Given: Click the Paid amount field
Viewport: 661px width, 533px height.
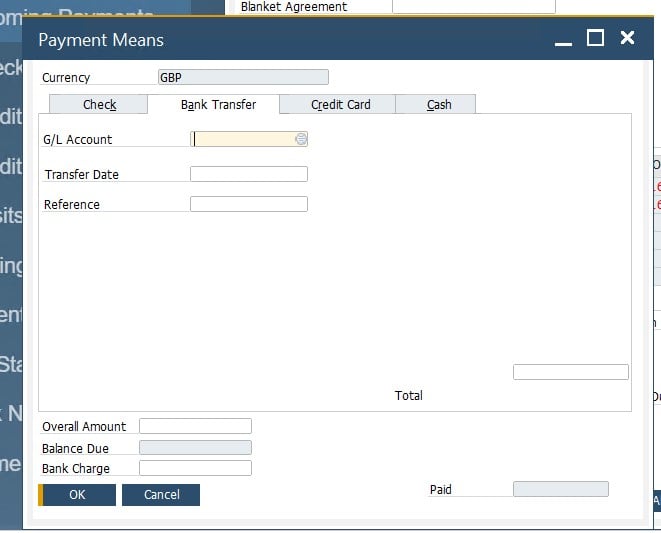Looking at the screenshot, I should [x=560, y=489].
